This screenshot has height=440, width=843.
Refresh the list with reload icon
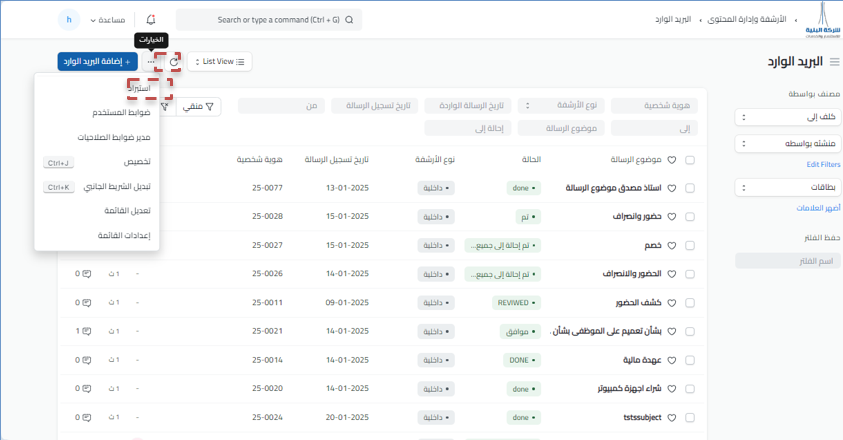pos(174,62)
